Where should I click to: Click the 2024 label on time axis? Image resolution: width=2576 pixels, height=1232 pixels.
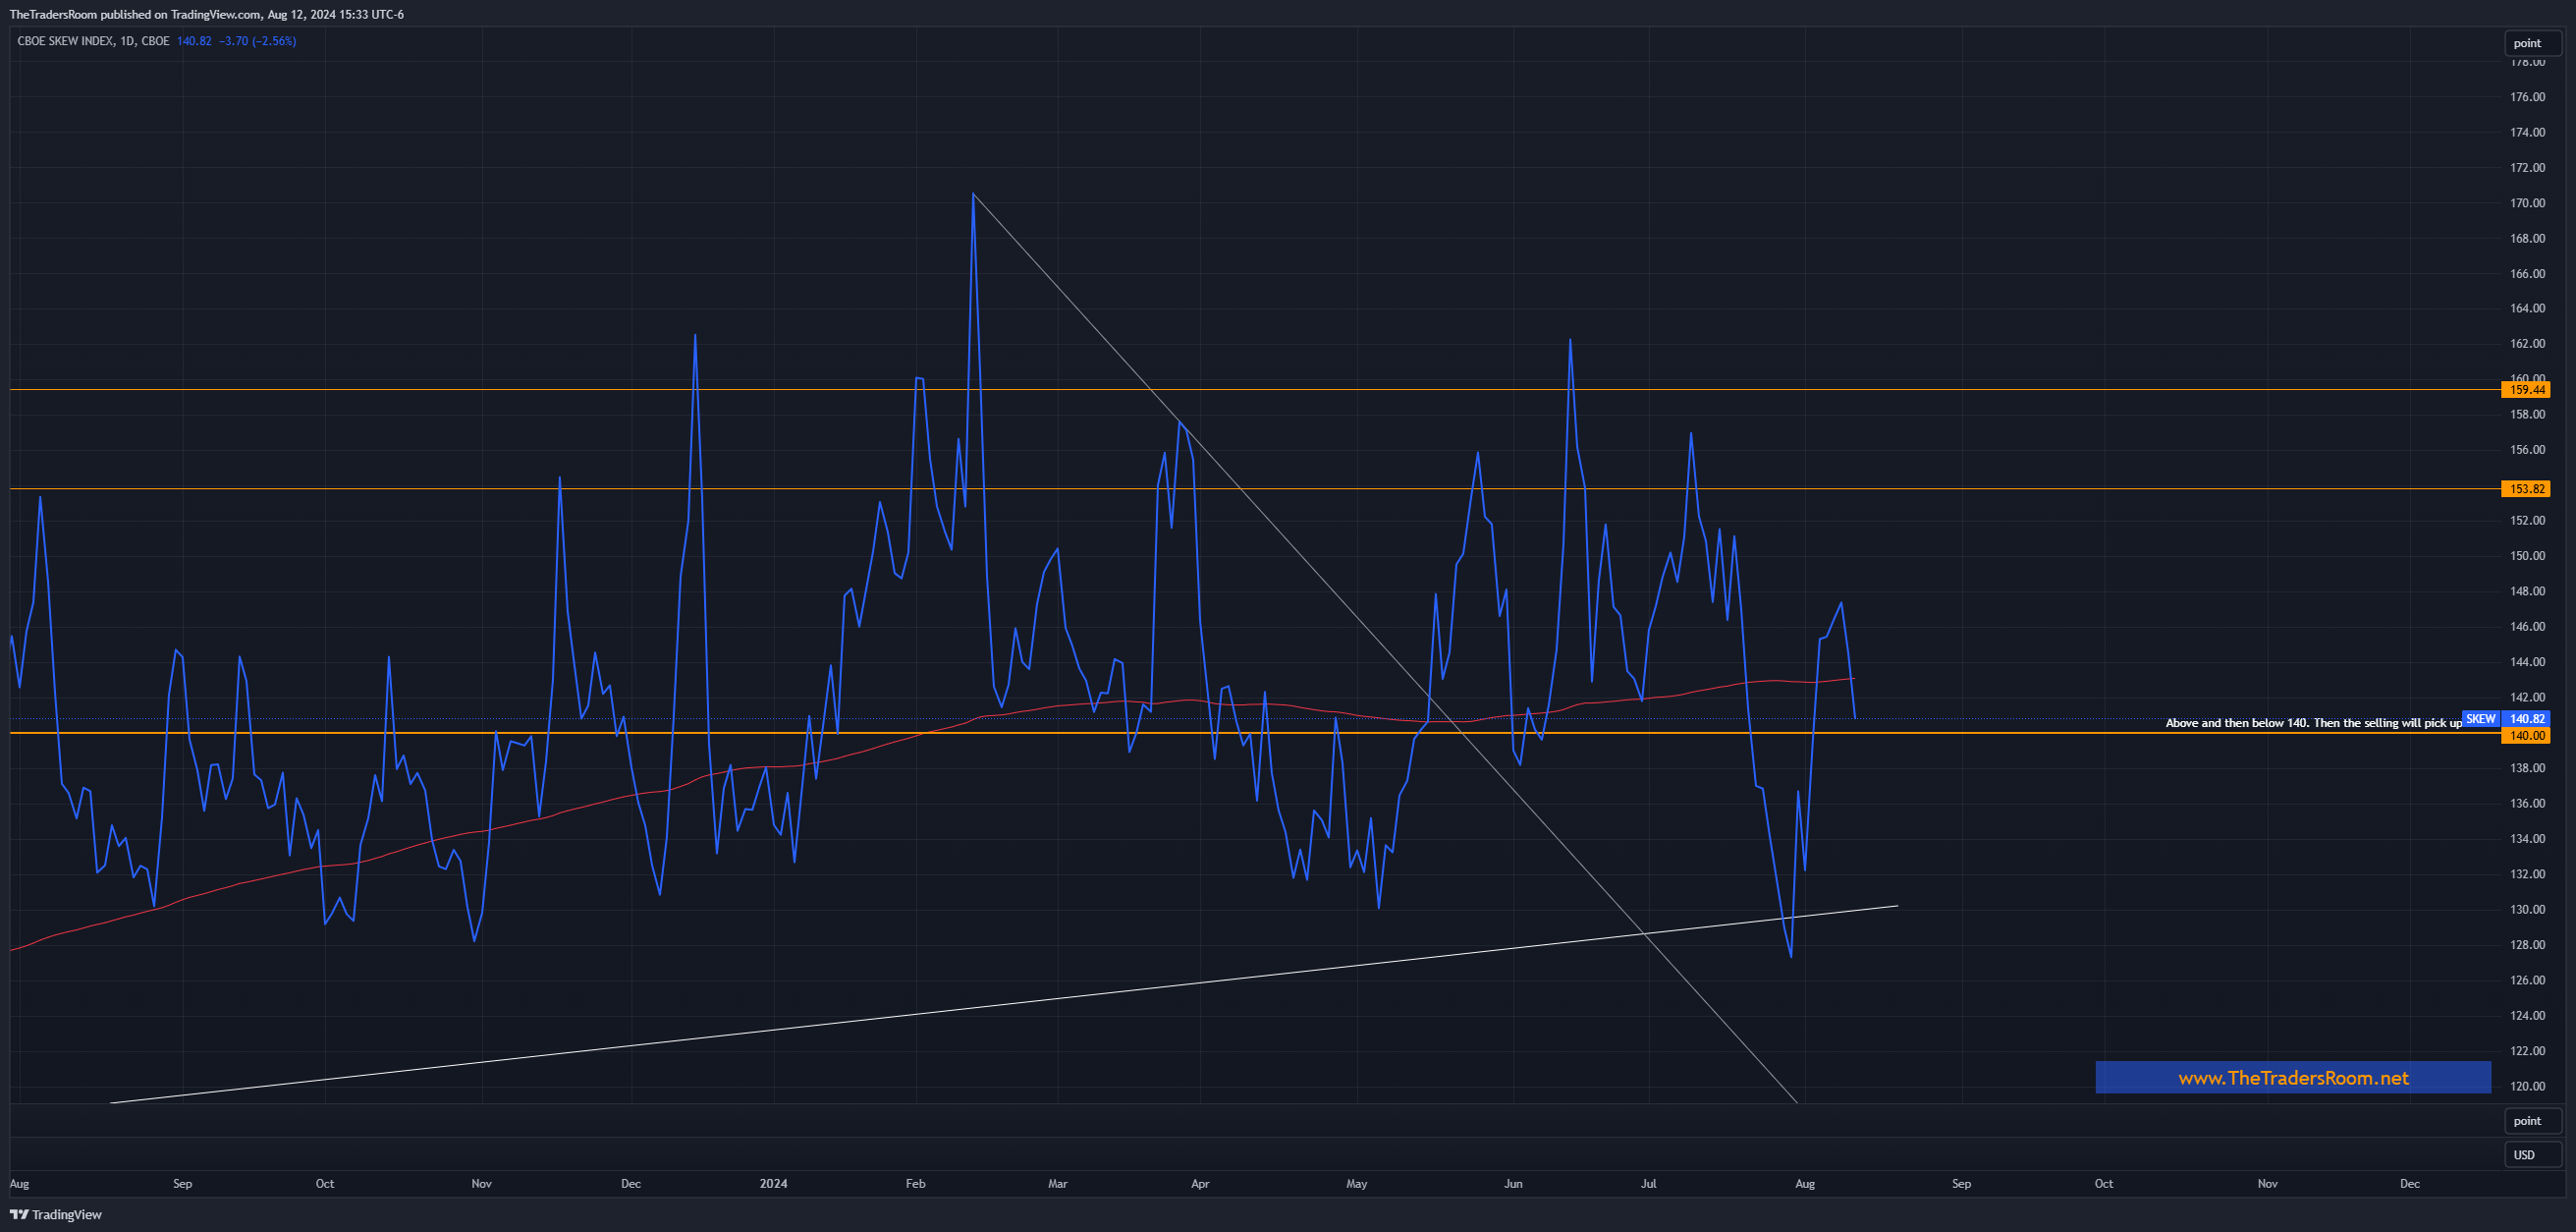[773, 1183]
